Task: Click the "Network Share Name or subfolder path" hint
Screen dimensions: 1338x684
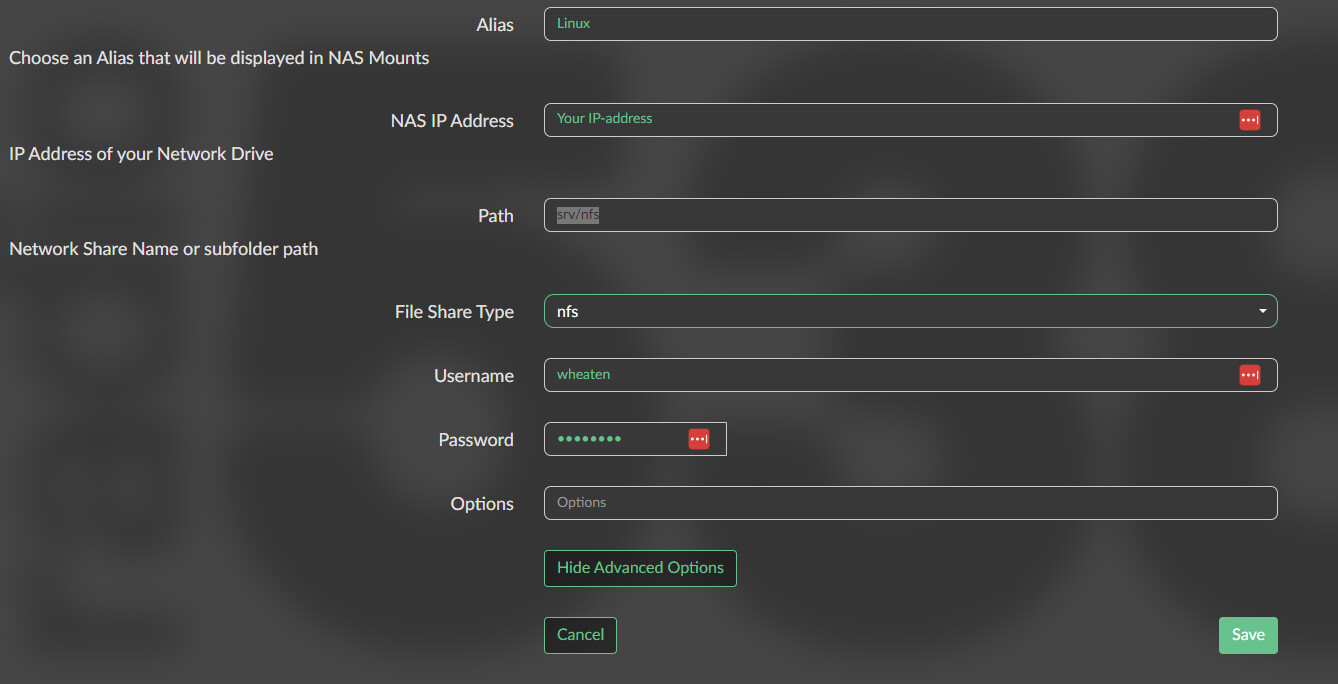Action: [x=164, y=249]
